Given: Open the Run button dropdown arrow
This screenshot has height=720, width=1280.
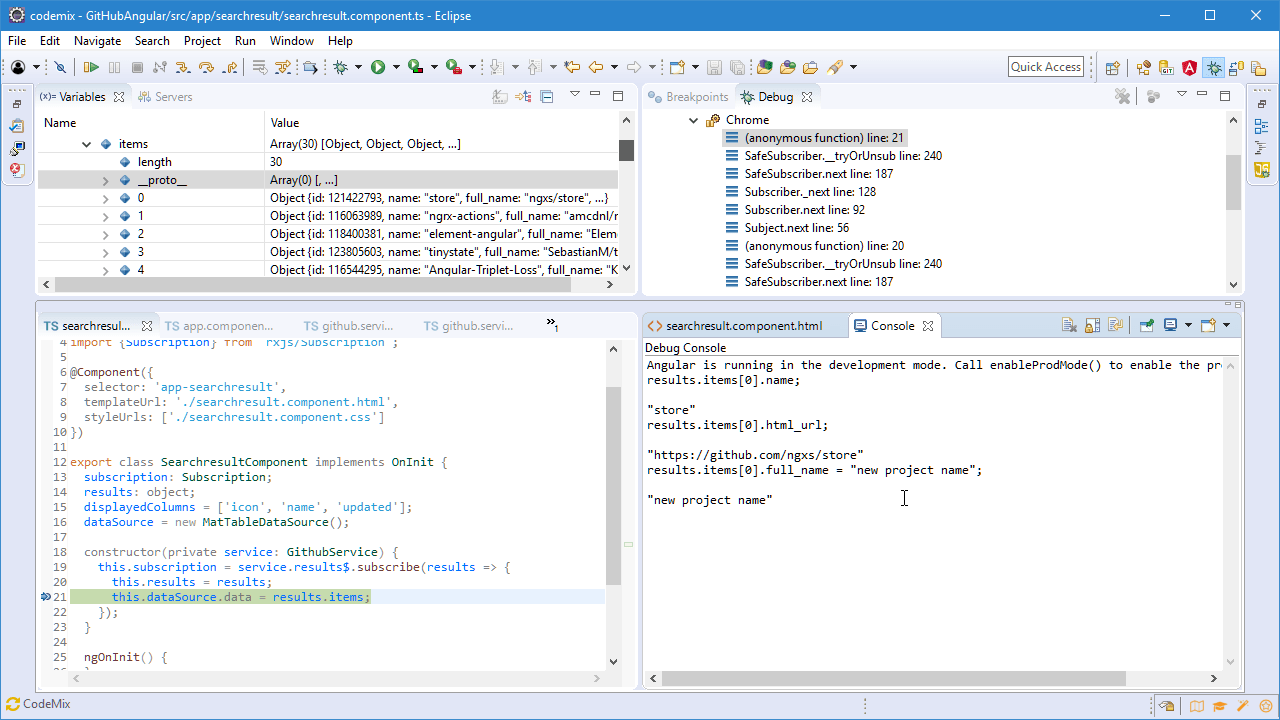Looking at the screenshot, I should pos(396,67).
